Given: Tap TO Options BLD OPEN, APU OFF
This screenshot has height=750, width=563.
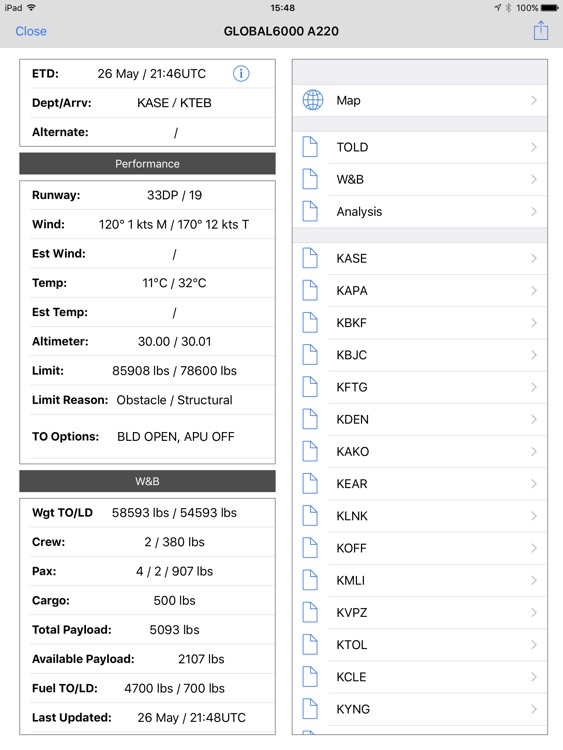Looking at the screenshot, I should (x=176, y=437).
